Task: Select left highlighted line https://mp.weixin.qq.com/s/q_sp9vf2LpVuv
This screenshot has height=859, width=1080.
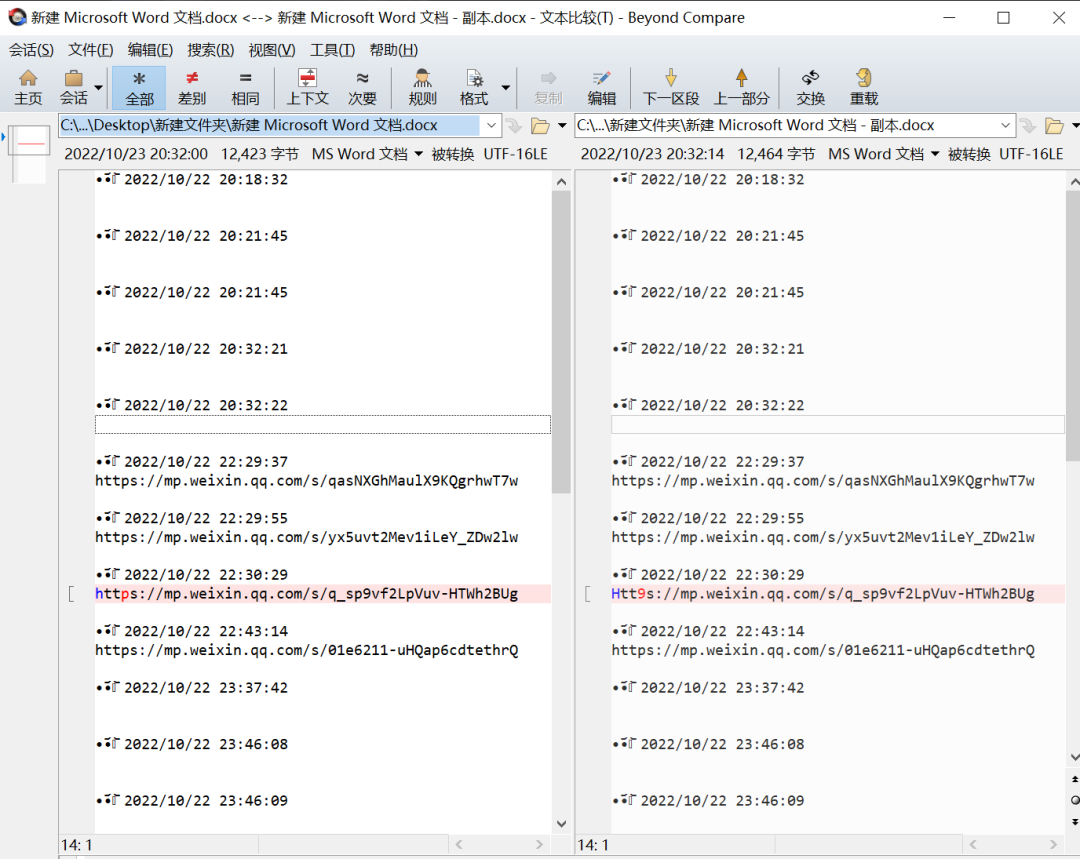Action: coord(322,594)
